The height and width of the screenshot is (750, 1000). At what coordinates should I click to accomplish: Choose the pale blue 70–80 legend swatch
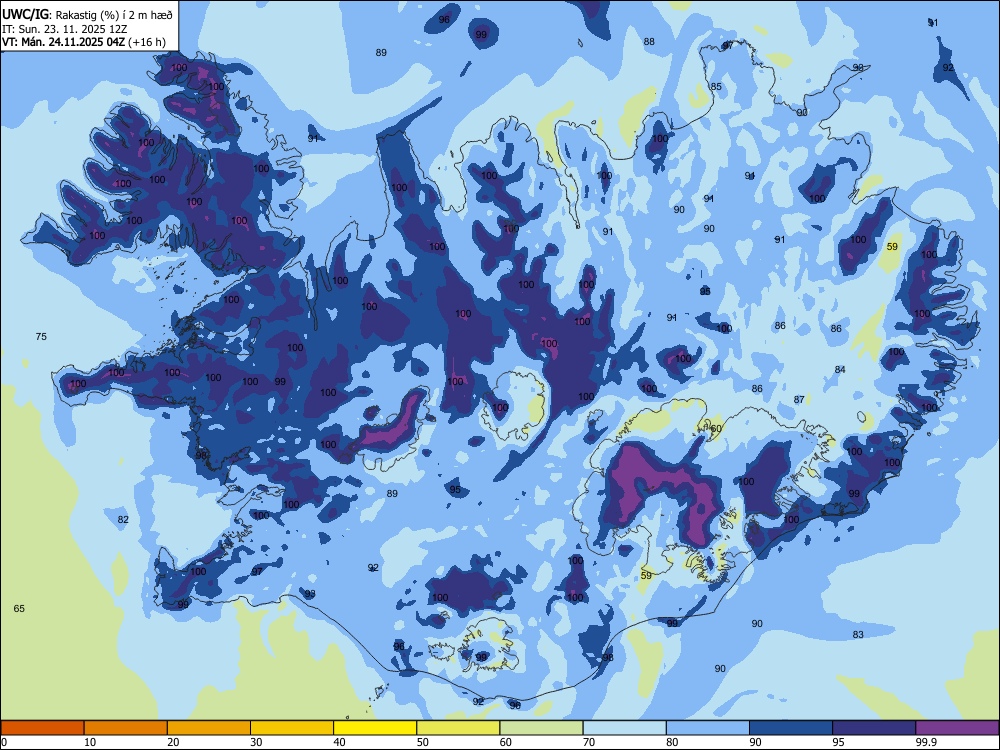click(624, 728)
